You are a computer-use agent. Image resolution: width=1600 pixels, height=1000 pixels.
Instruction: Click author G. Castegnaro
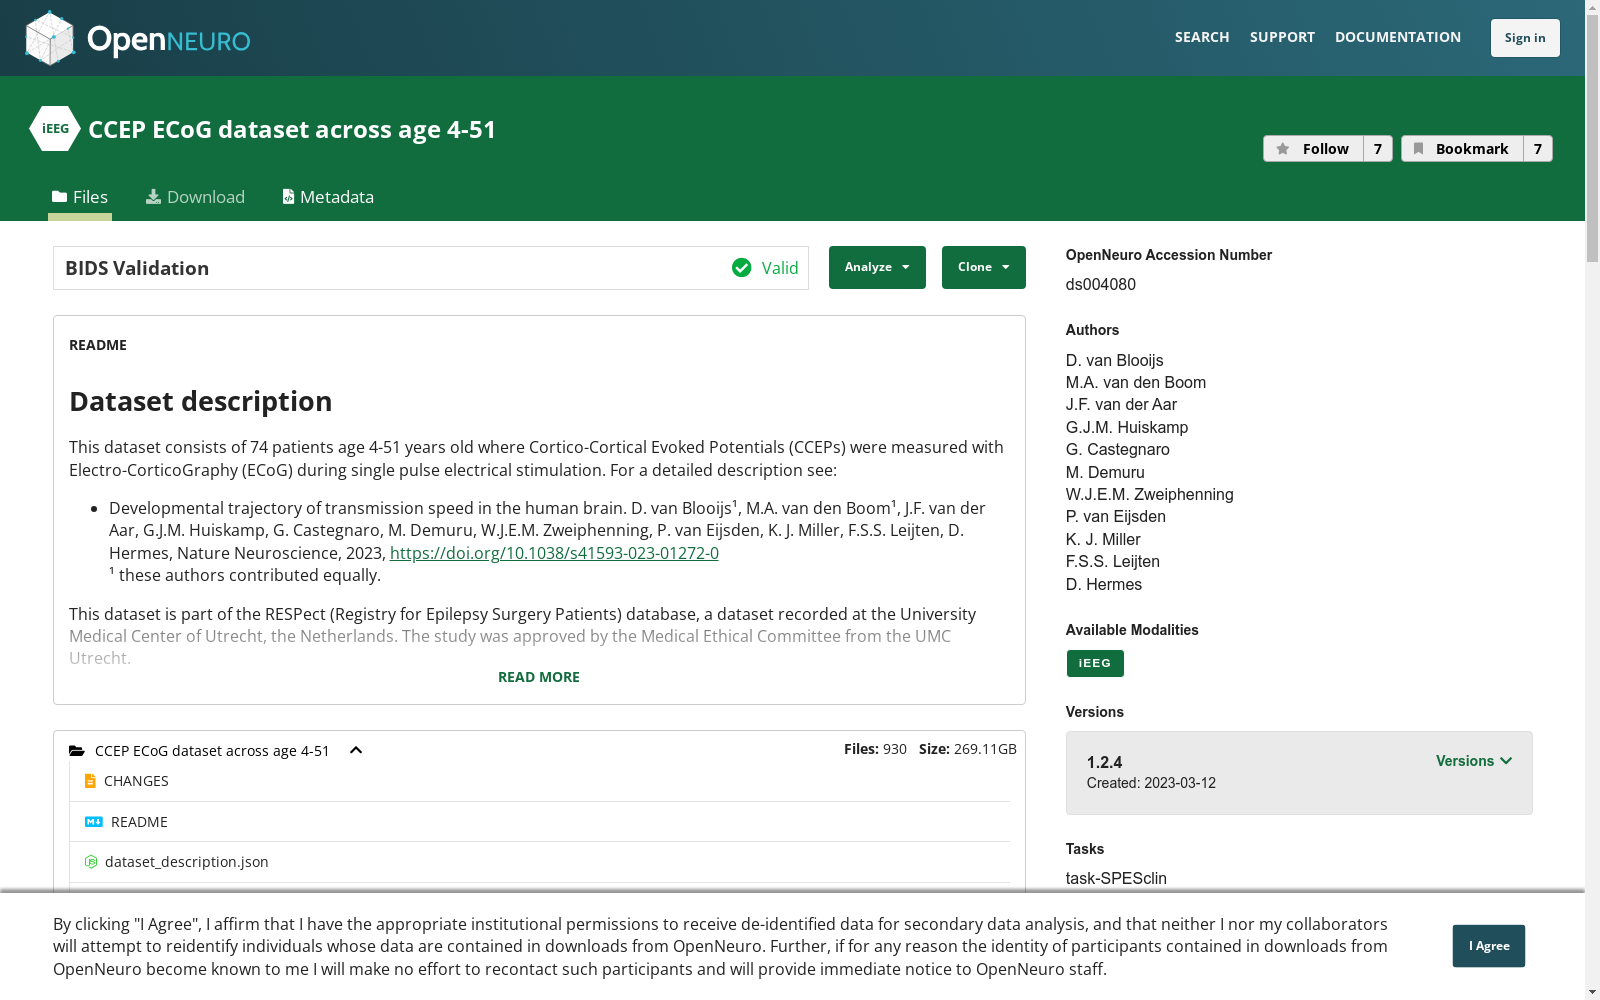1118,449
